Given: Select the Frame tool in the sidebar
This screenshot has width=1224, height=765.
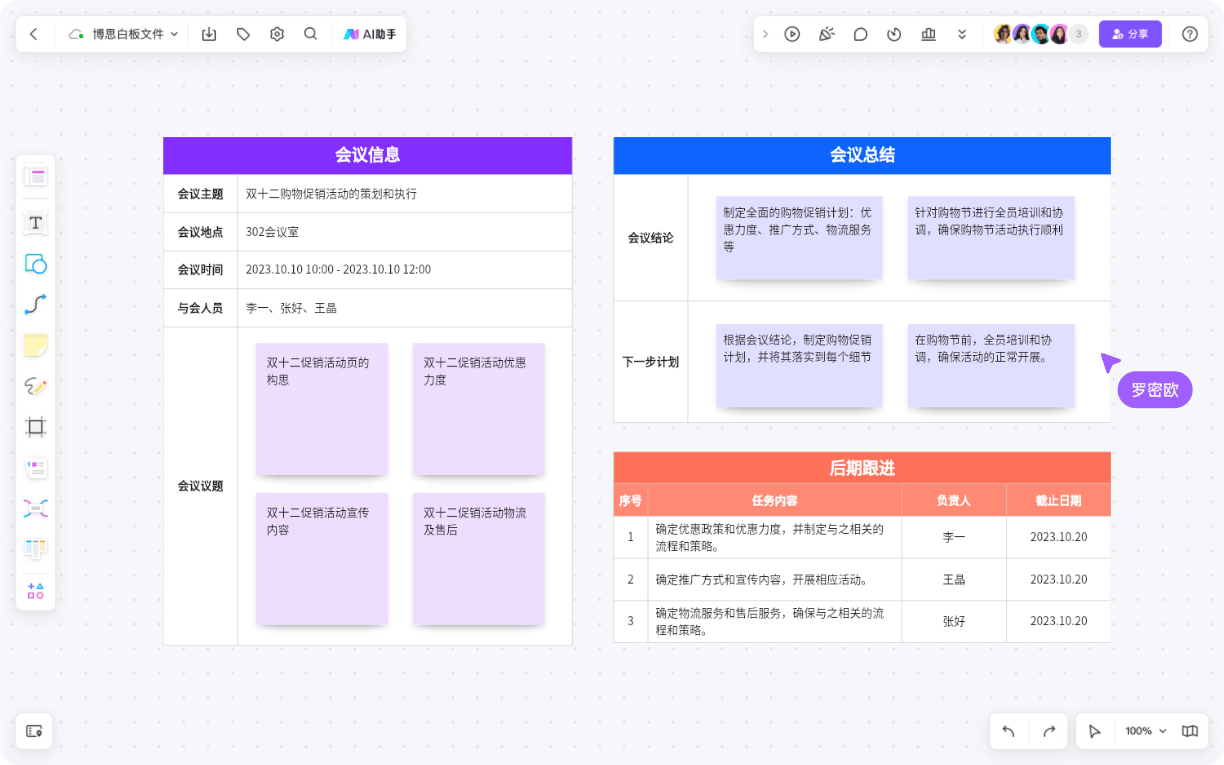Looking at the screenshot, I should click(x=35, y=427).
